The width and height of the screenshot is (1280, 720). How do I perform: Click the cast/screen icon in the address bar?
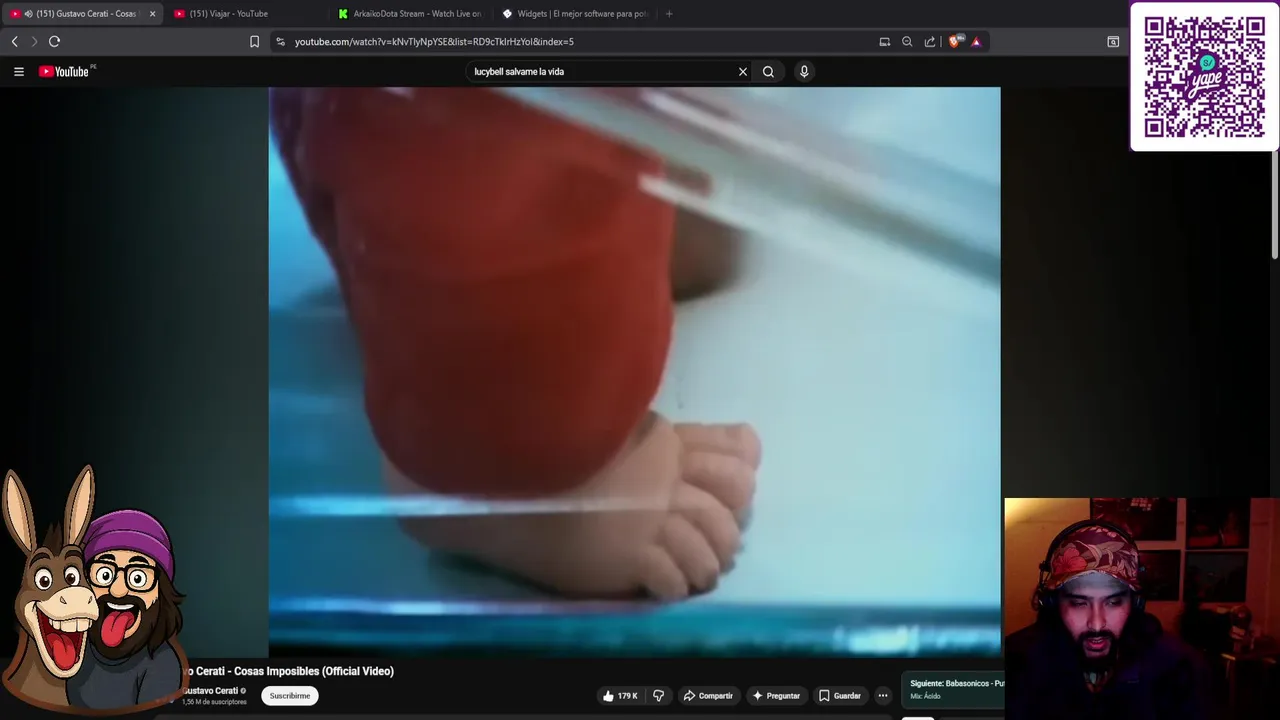(884, 42)
